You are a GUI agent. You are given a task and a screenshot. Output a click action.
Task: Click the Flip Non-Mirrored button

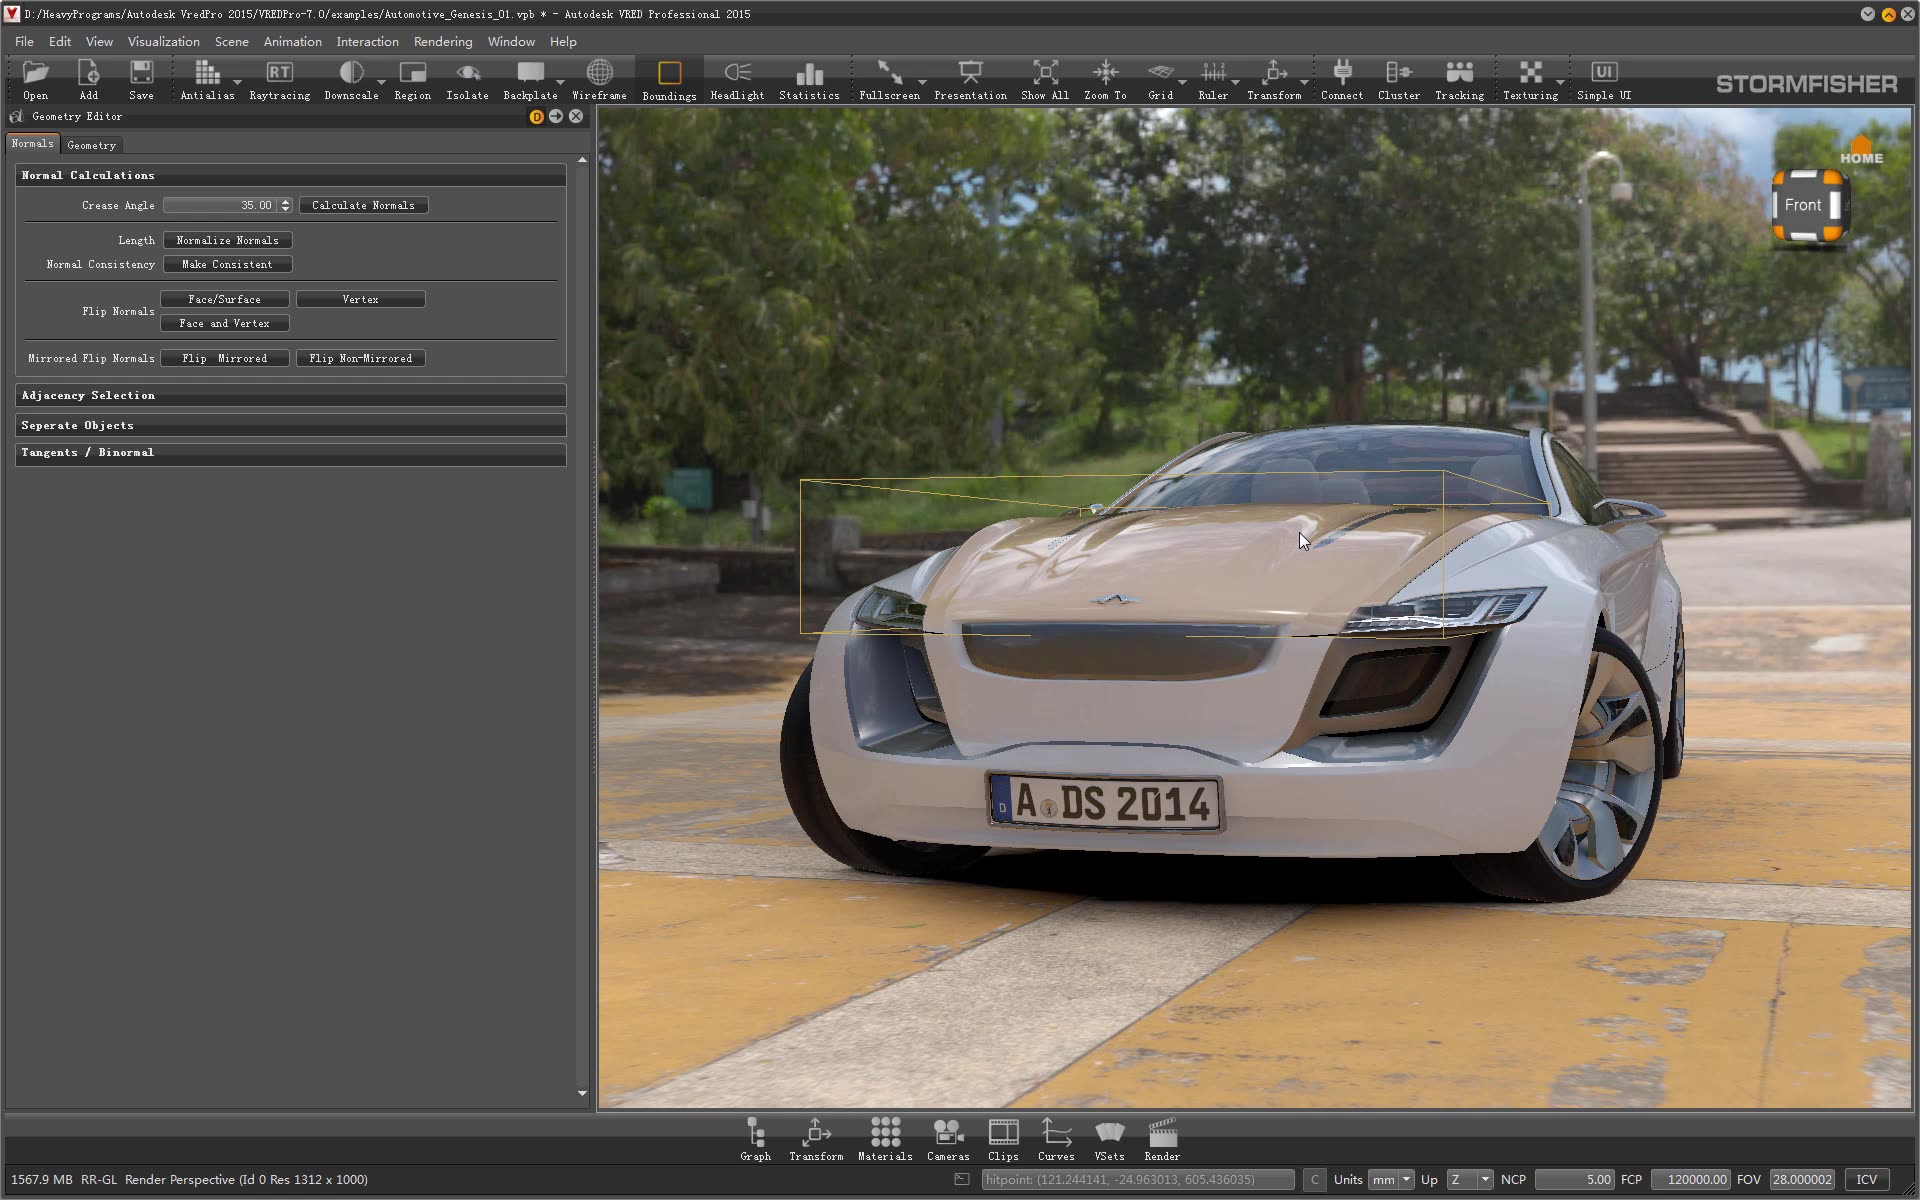pos(360,359)
